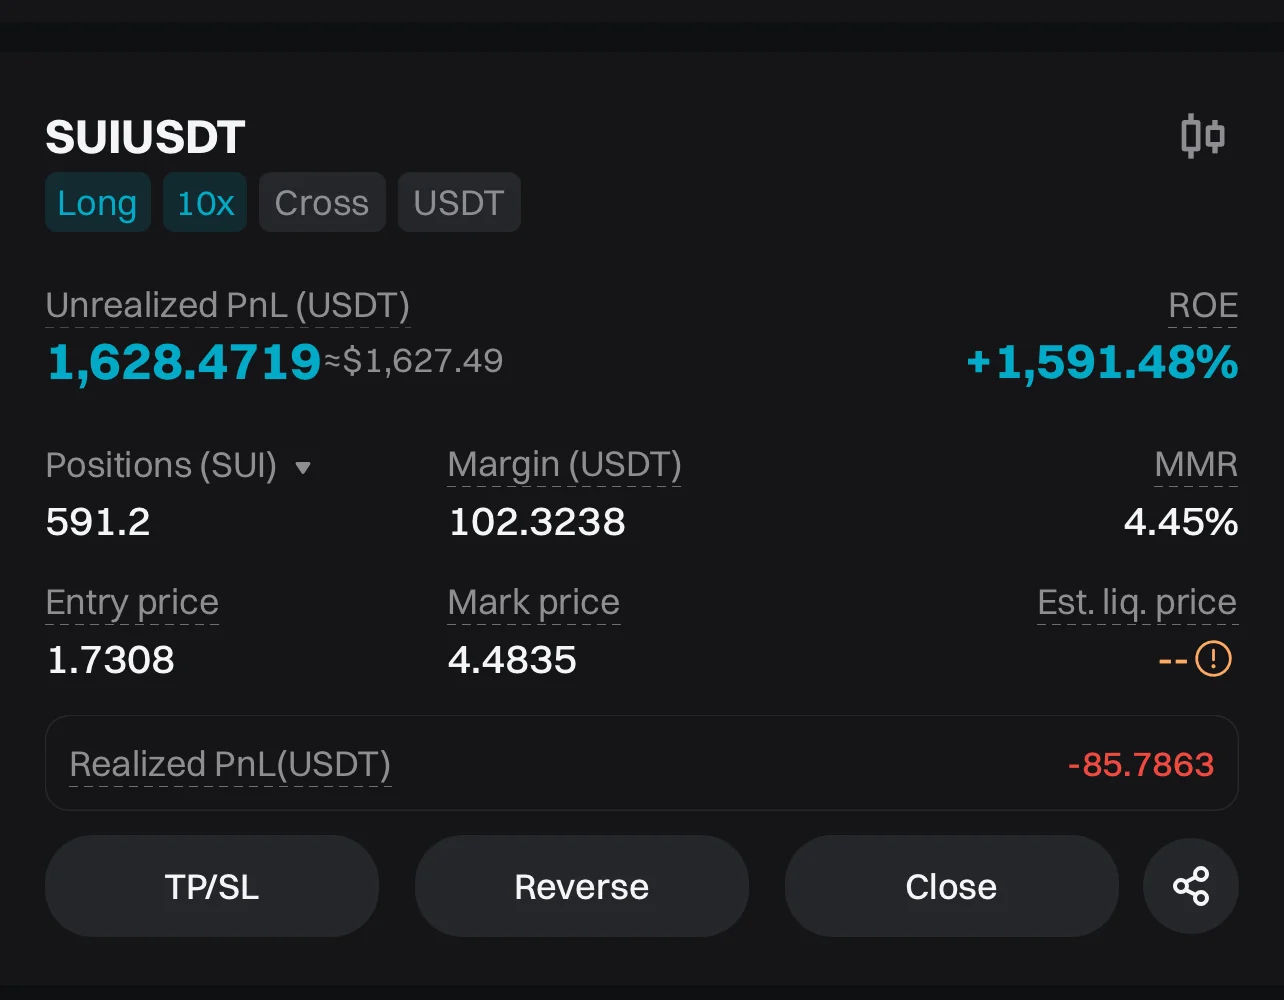This screenshot has width=1284, height=1000.
Task: Expand the Positions (SUI) unit dropdown
Action: point(303,467)
